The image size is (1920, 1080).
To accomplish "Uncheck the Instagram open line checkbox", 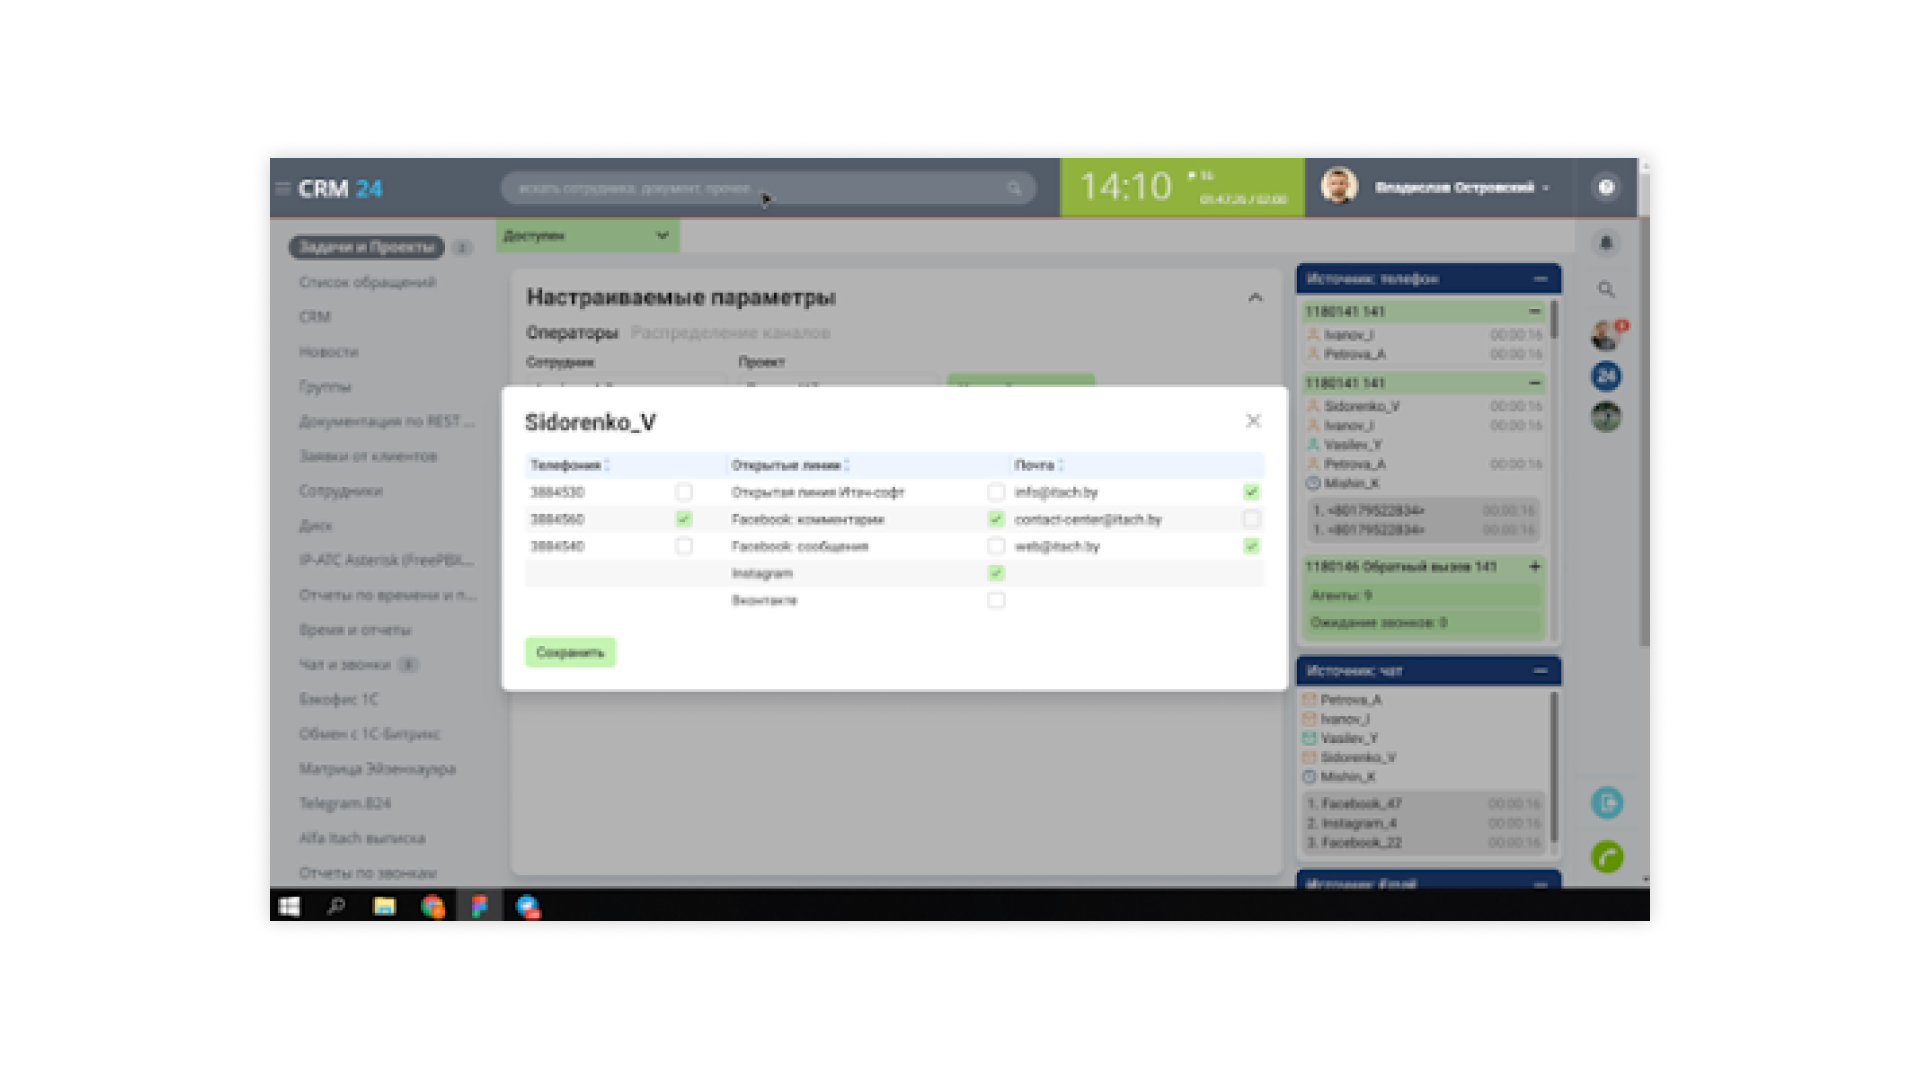I will pos(996,573).
